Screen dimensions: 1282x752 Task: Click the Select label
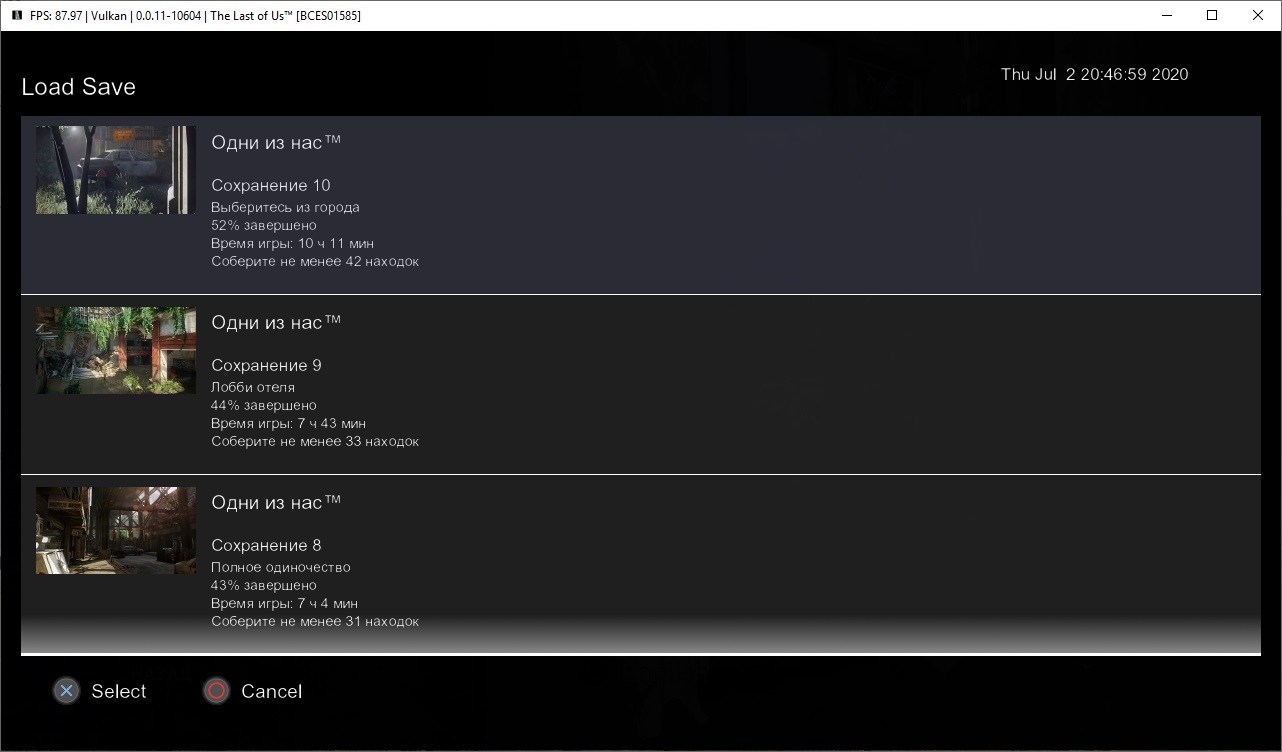pos(119,691)
